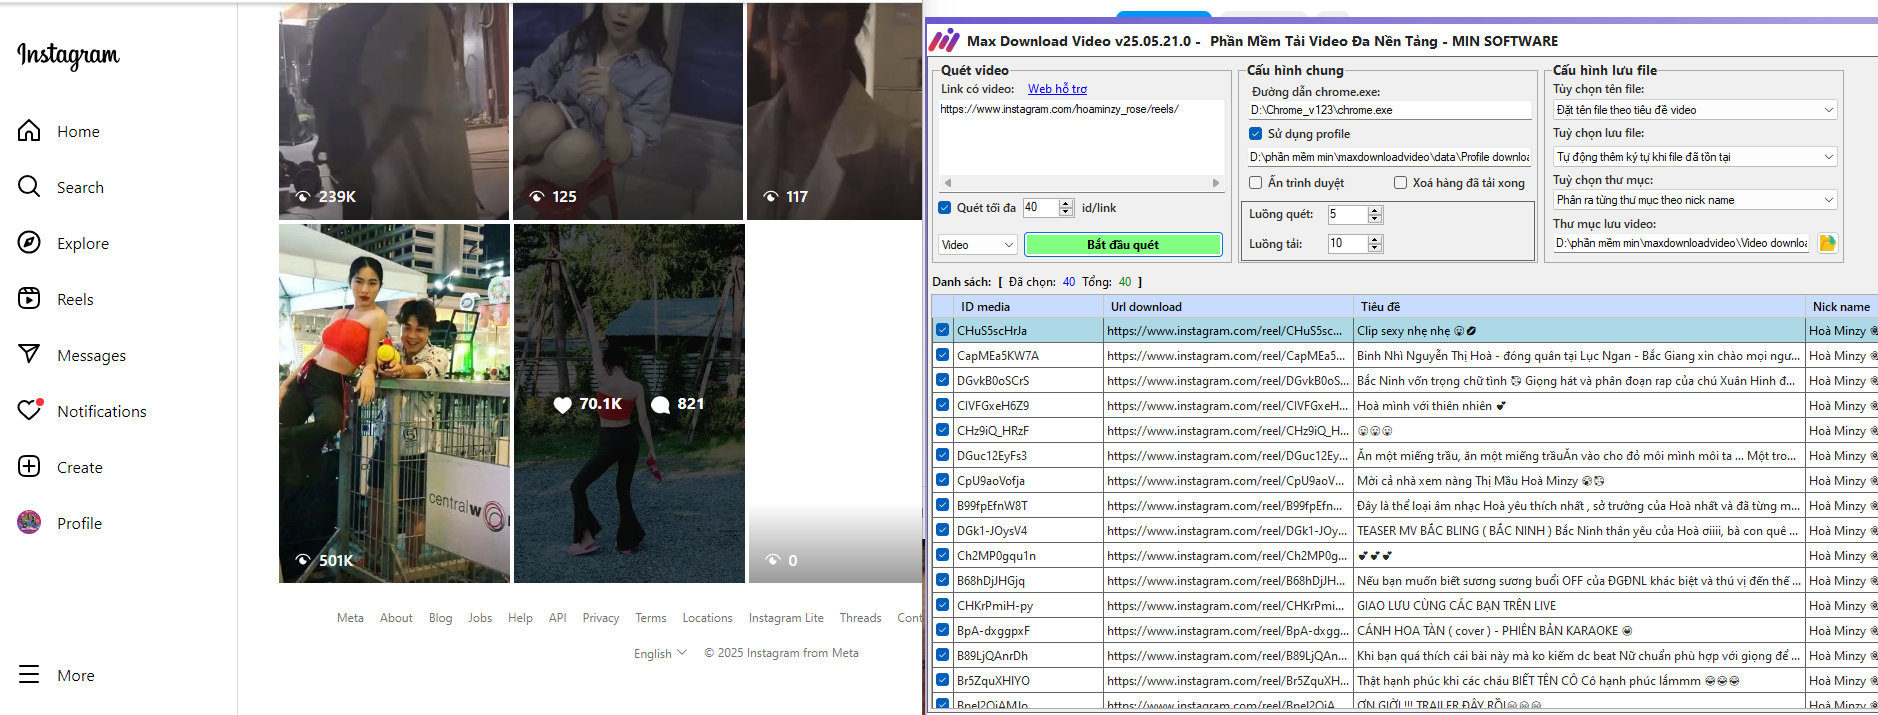
Task: Toggle the Xoá hàng đã tải xong checkbox
Action: (x=1400, y=183)
